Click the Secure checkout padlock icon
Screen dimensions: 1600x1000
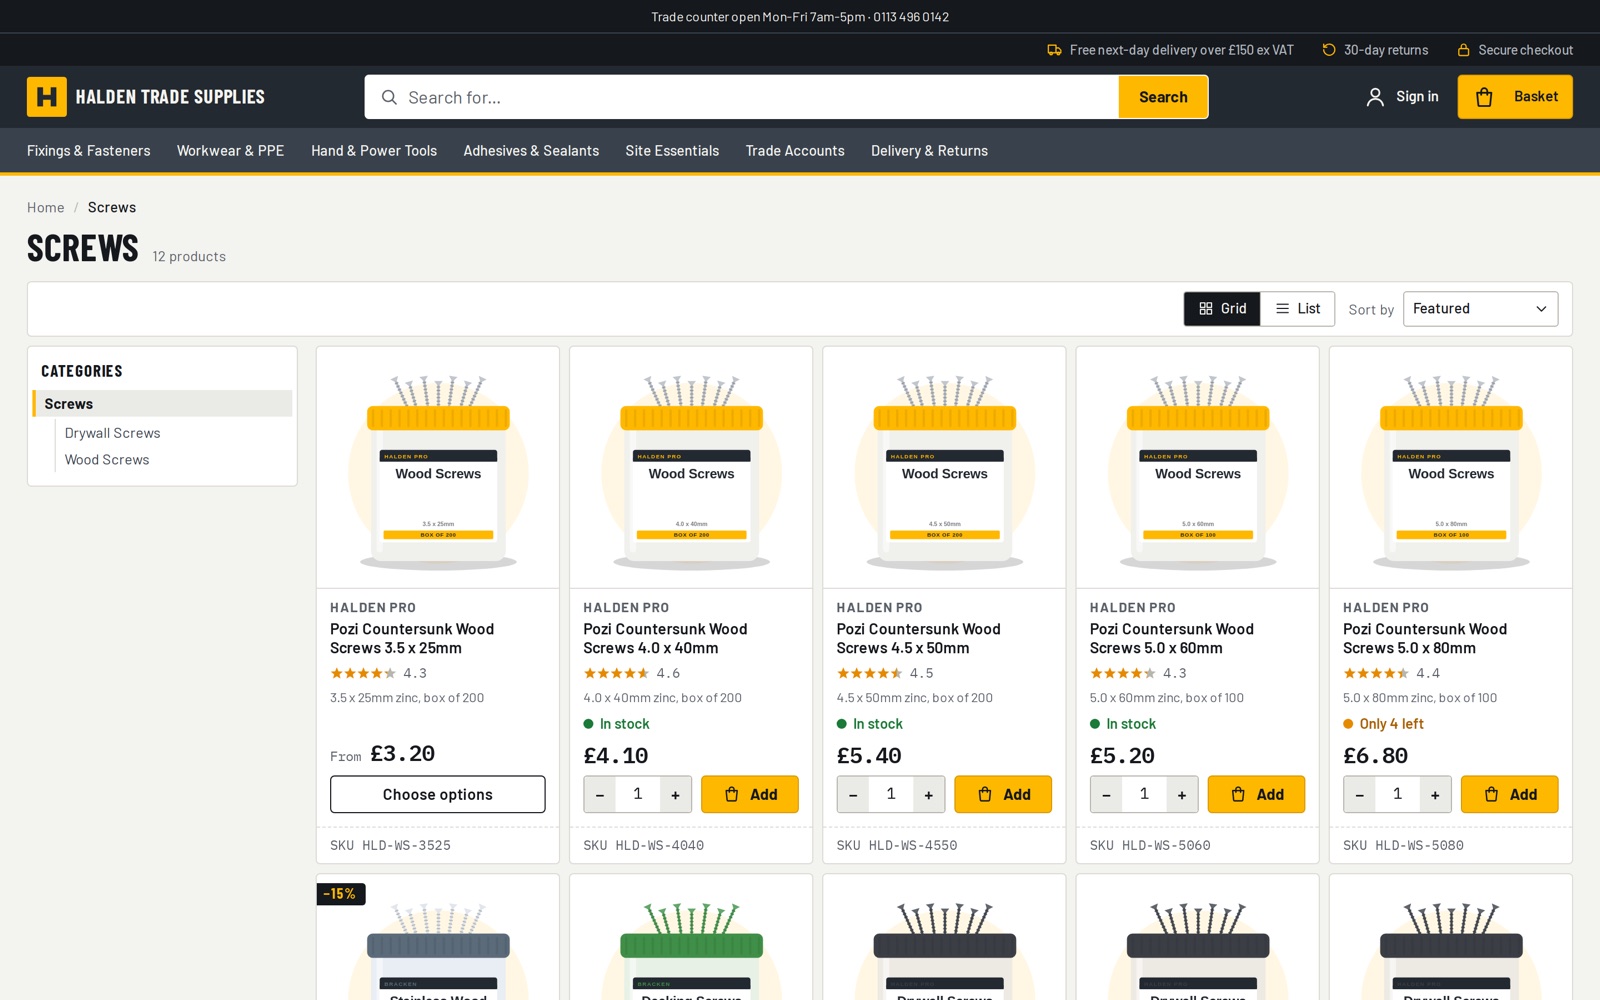coord(1463,50)
